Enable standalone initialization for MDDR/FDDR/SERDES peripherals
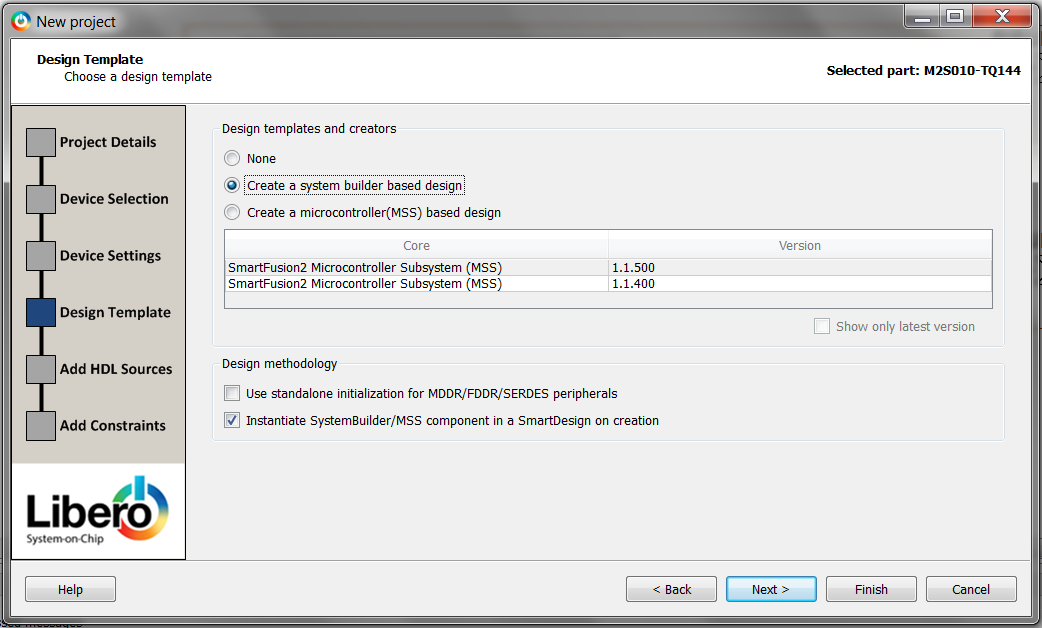Viewport: 1042px width, 628px height. 232,394
